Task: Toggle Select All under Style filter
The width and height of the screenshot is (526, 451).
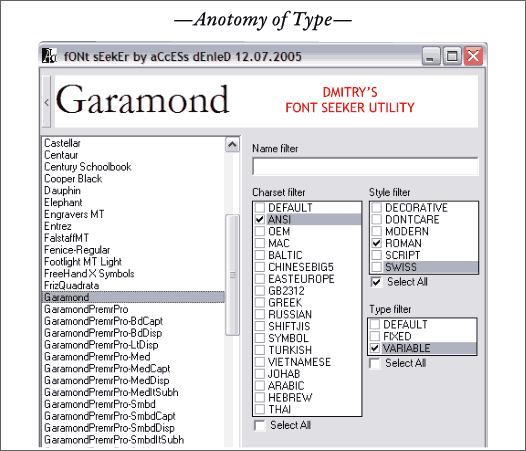Action: click(376, 282)
